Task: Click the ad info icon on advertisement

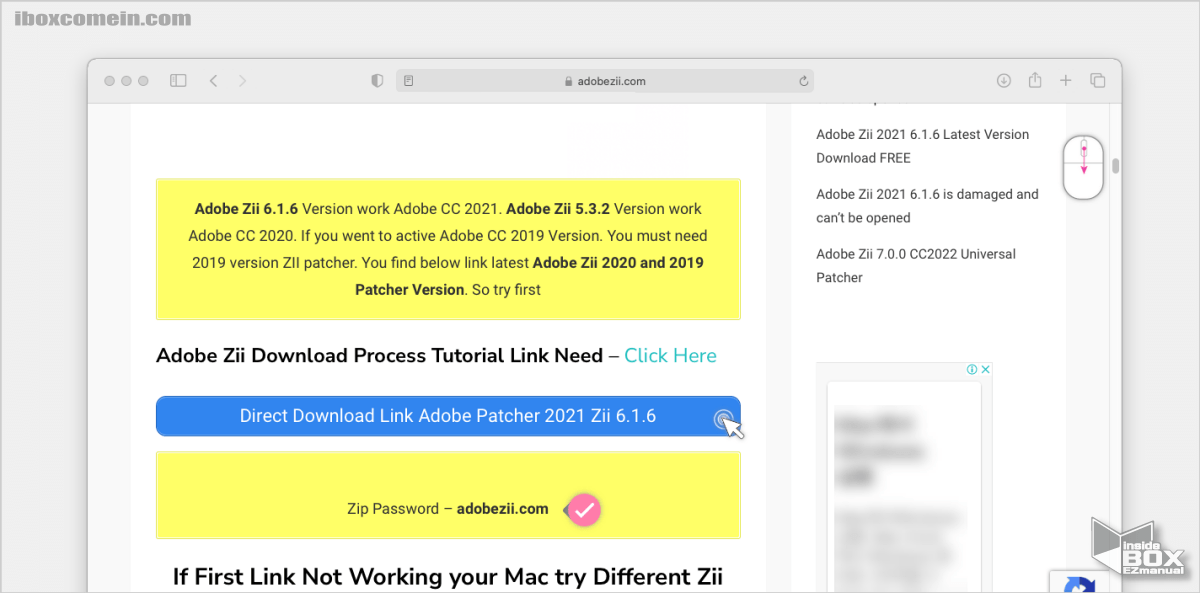Action: 971,369
